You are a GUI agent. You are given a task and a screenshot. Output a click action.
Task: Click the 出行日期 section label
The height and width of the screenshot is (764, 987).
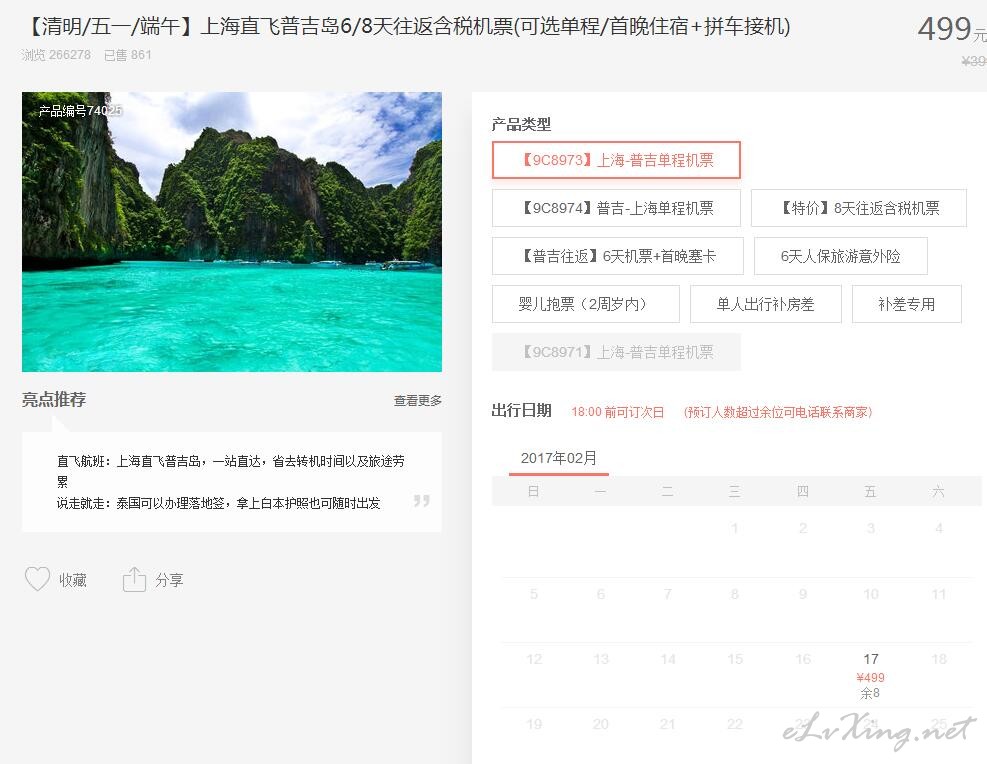521,410
